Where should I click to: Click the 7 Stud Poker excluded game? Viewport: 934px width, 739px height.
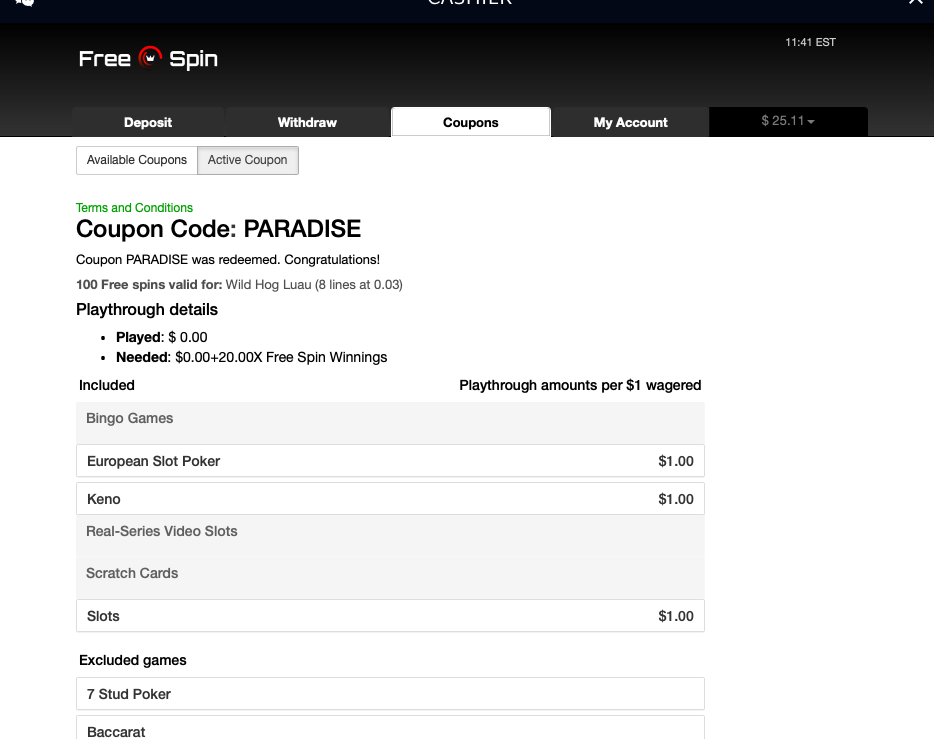tap(390, 693)
